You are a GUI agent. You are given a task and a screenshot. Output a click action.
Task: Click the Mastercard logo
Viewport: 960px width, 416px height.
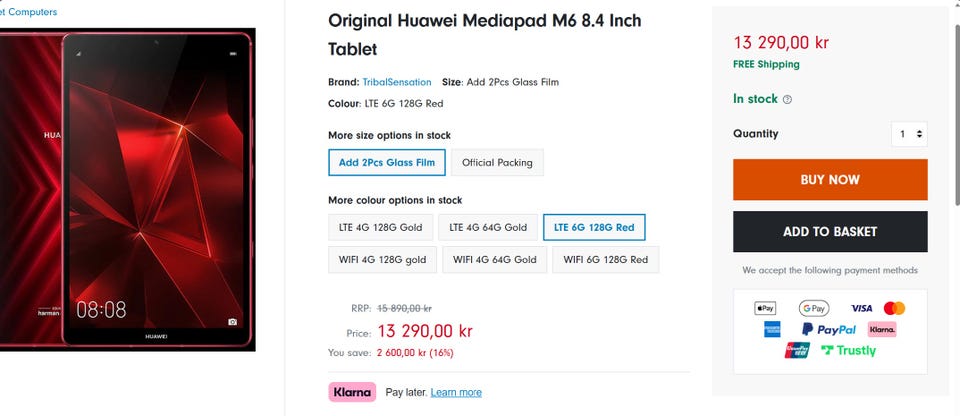pyautogui.click(x=895, y=308)
